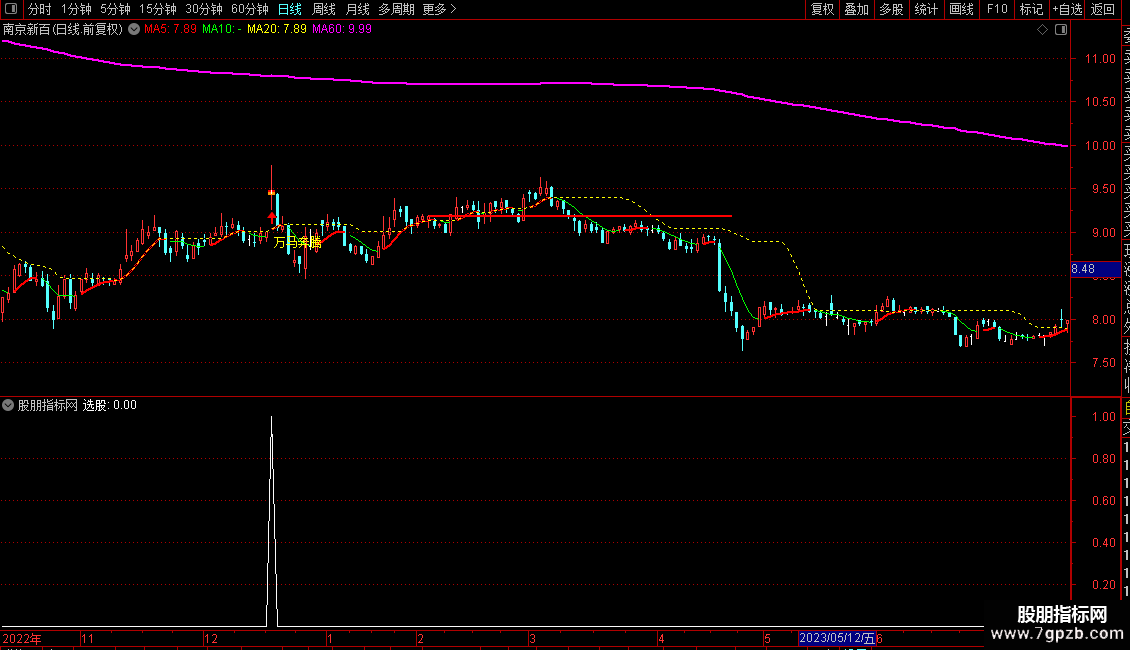Click the 叠加 overlay button
Image resolution: width=1130 pixels, height=650 pixels.
[x=856, y=9]
